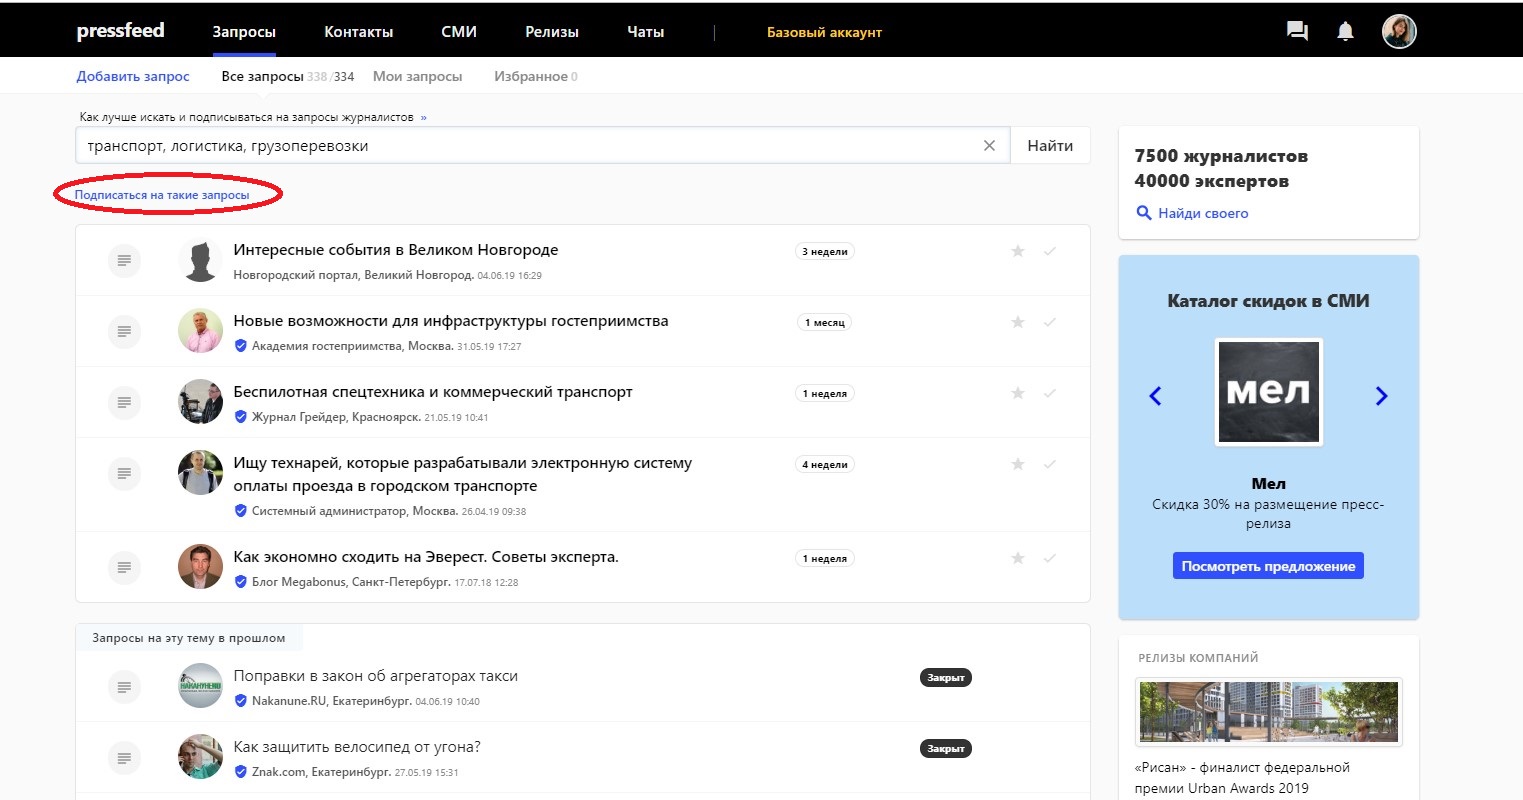Show next offer in discount catalog

pos(1381,396)
